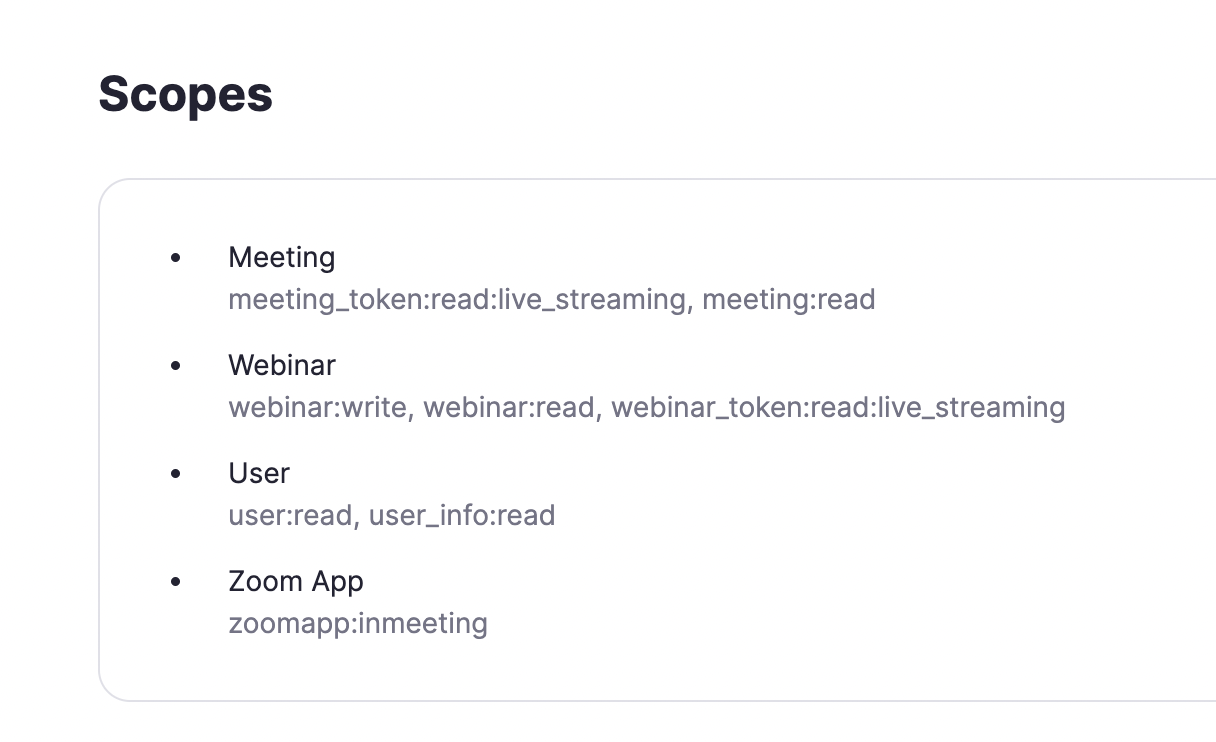Click the webinar:read scope
This screenshot has width=1216, height=742.
[509, 407]
